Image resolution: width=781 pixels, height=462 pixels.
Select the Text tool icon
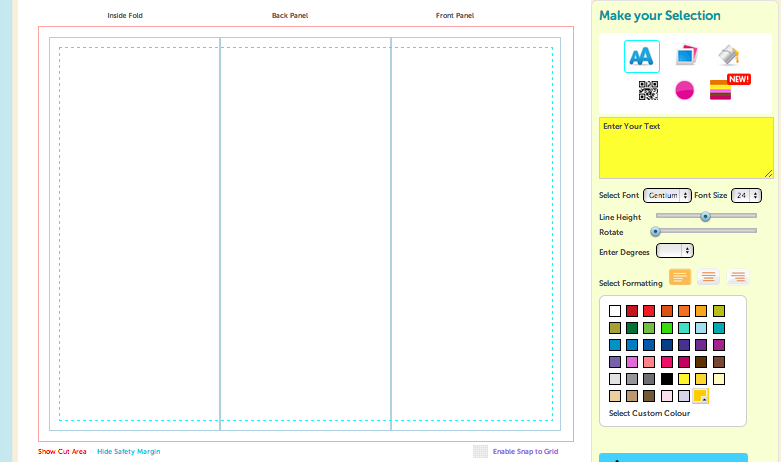(x=641, y=57)
